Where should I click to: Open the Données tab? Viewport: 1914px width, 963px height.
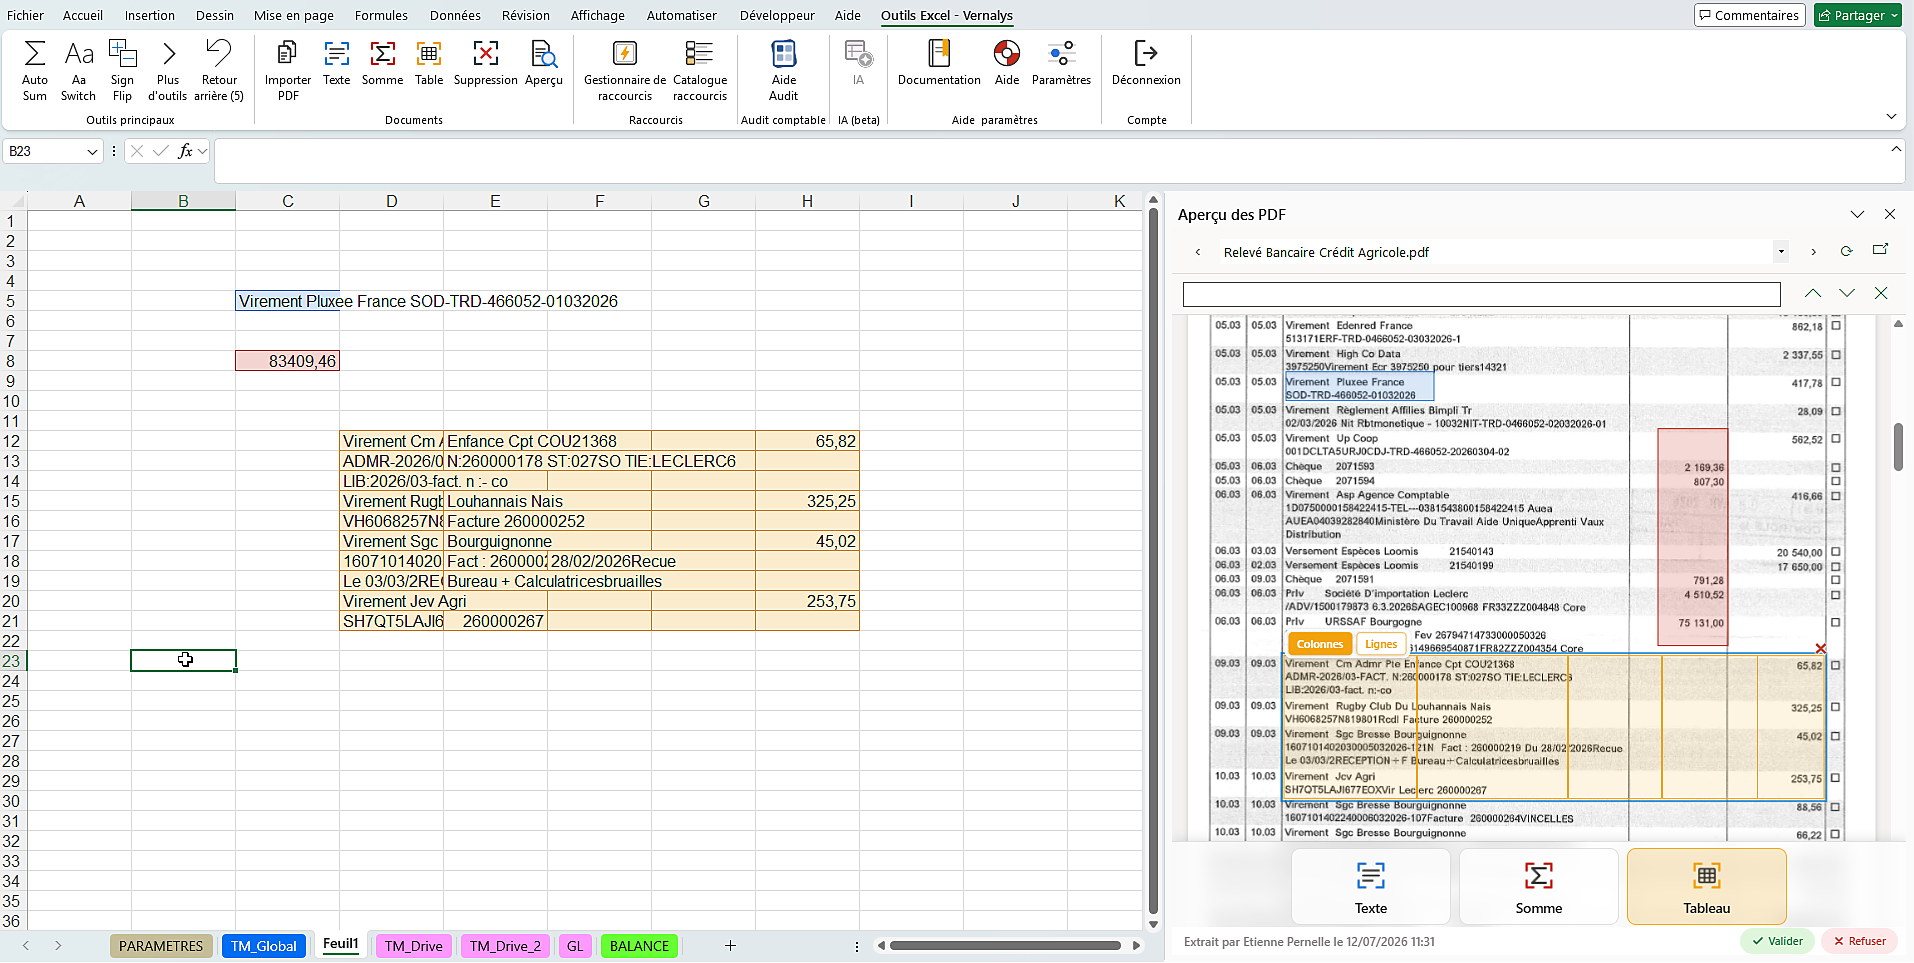[455, 15]
